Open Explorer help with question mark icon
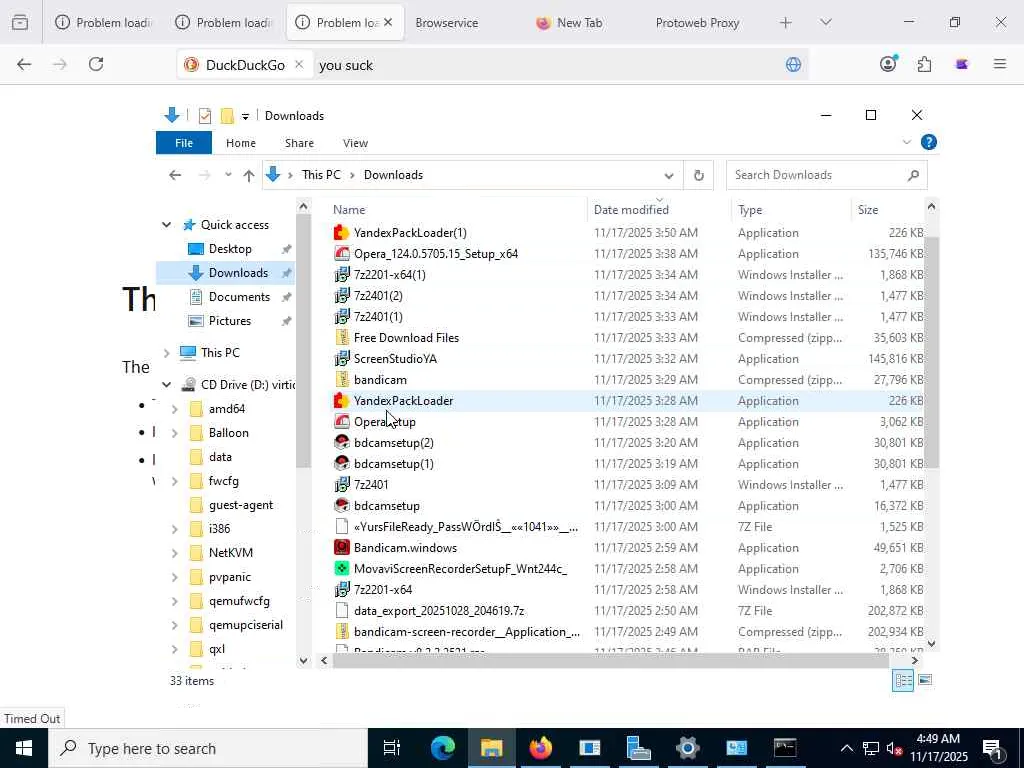The width and height of the screenshot is (1024, 768). [928, 142]
